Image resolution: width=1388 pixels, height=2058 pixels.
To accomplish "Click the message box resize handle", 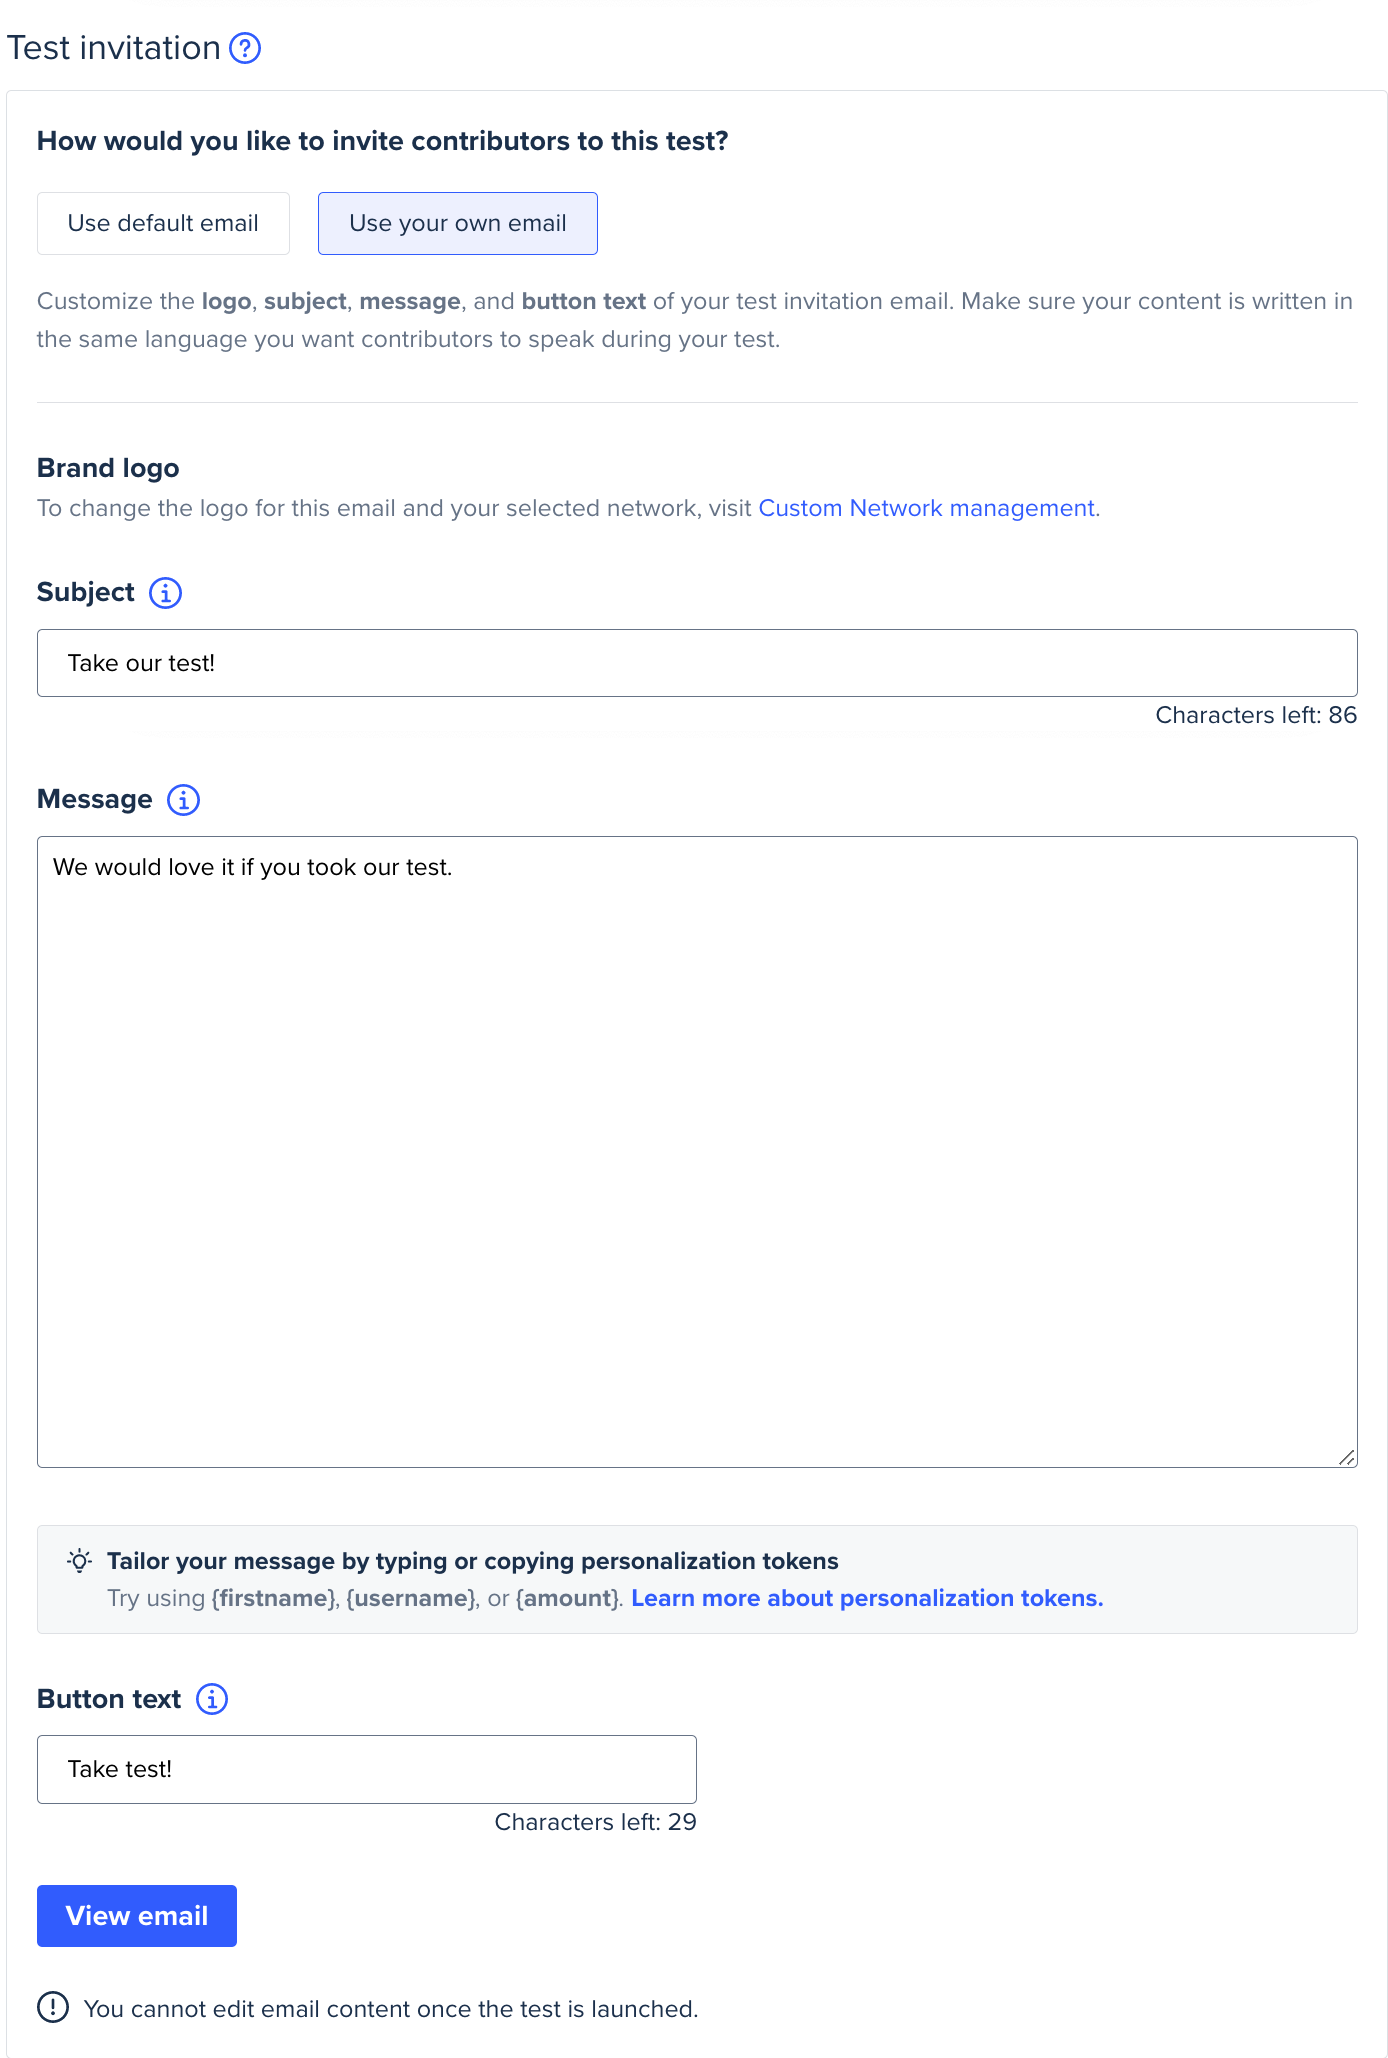I will click(1347, 1458).
